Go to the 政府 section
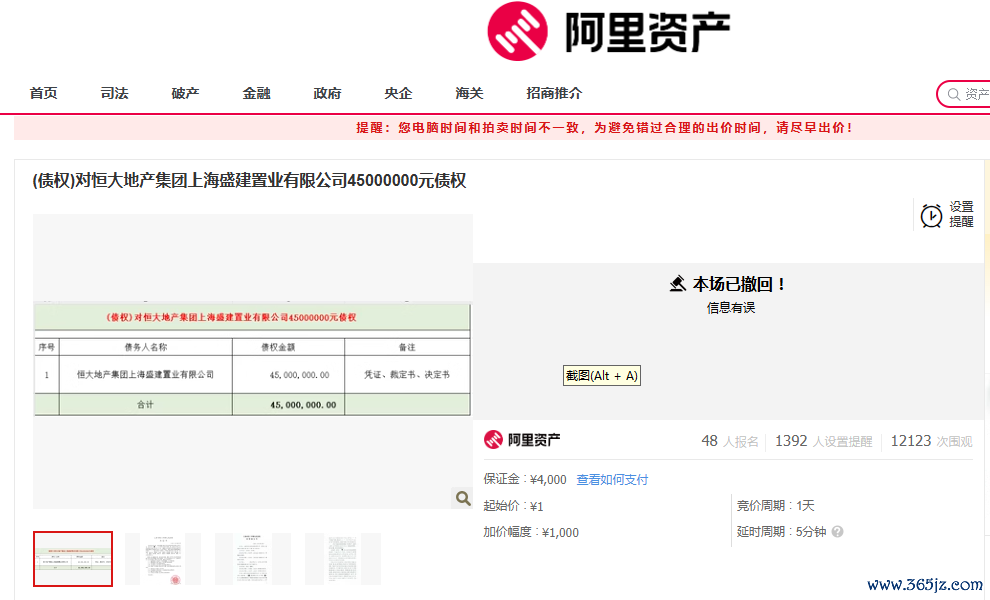The image size is (990, 600). (x=327, y=93)
